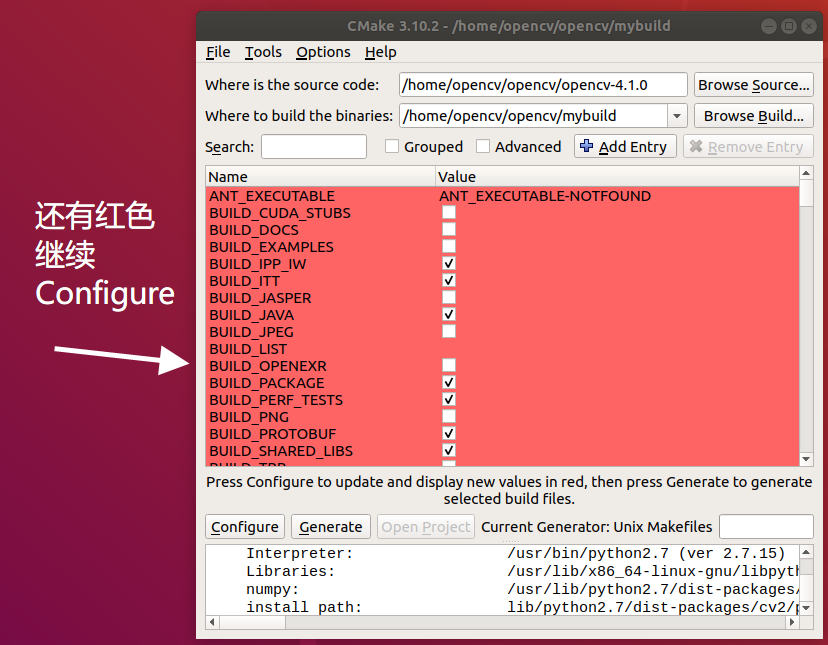
Task: Click the output log horizontal scrollbar thumb
Action: click(252, 622)
